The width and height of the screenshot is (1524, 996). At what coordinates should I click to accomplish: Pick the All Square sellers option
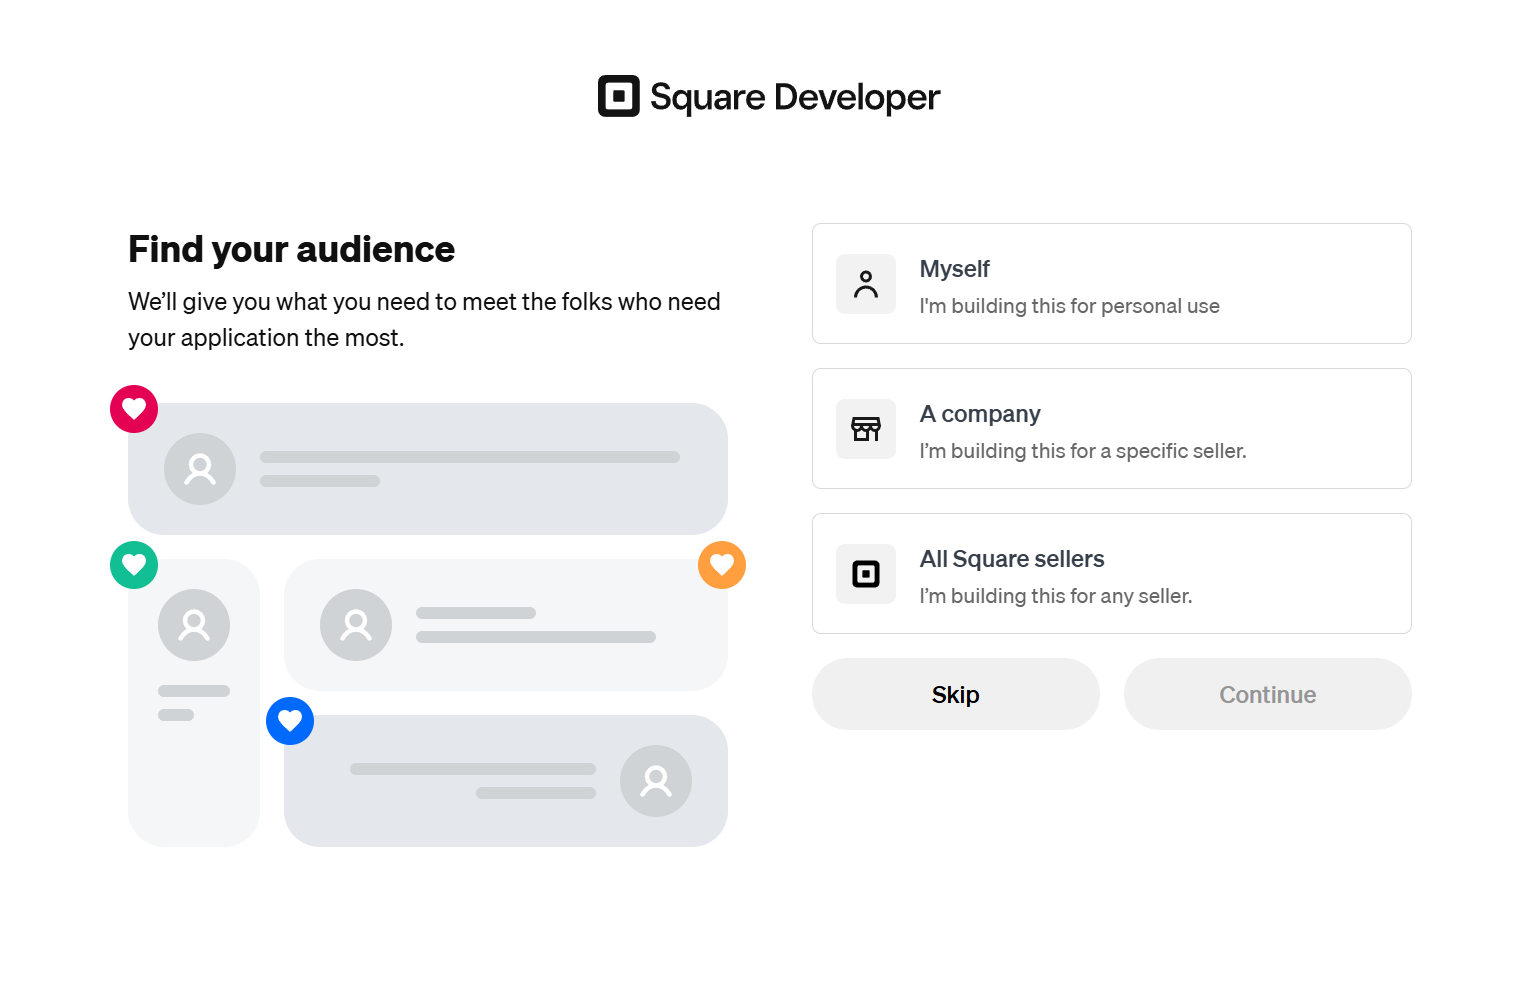[1110, 574]
